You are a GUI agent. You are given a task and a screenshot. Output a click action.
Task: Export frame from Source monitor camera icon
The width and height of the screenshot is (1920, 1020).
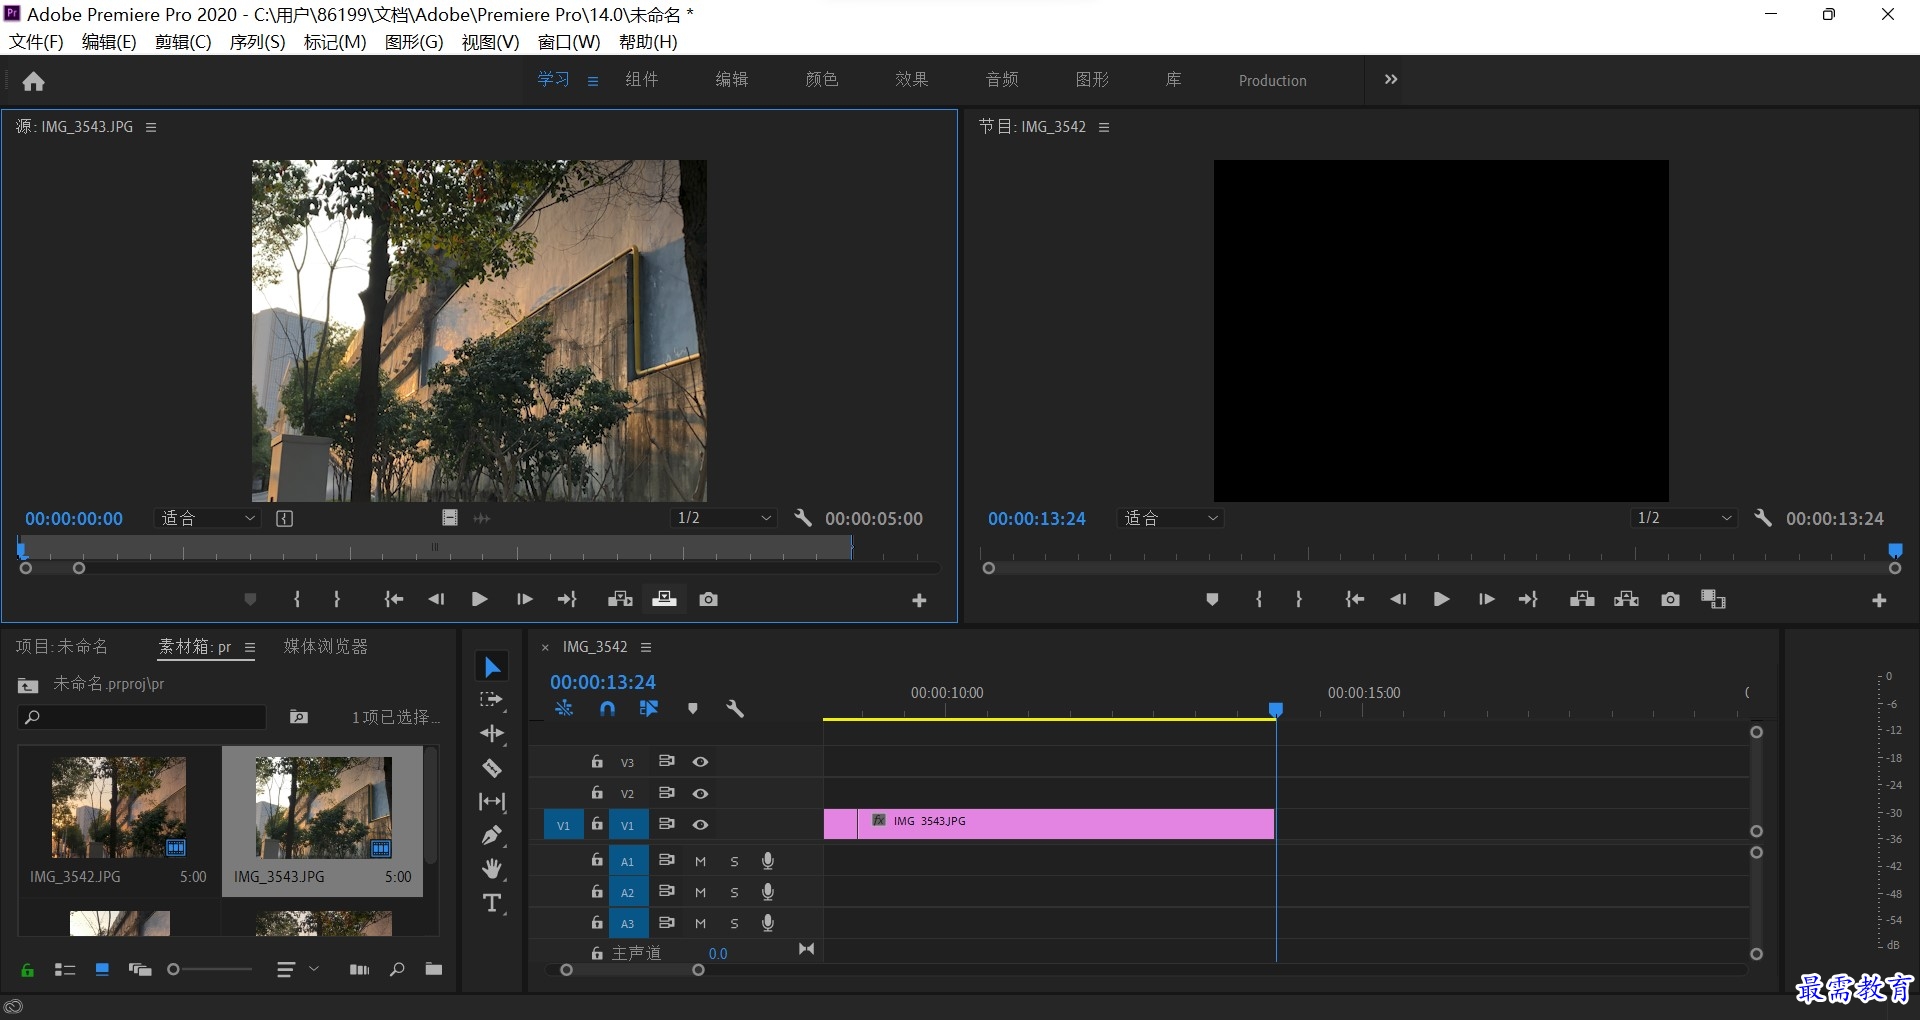click(709, 599)
